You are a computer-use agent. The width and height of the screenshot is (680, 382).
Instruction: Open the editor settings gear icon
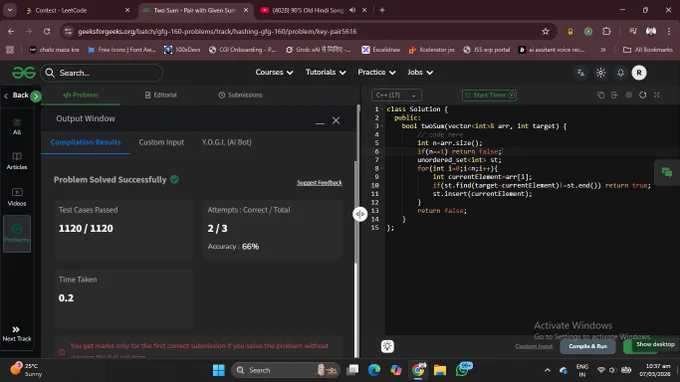629,95
